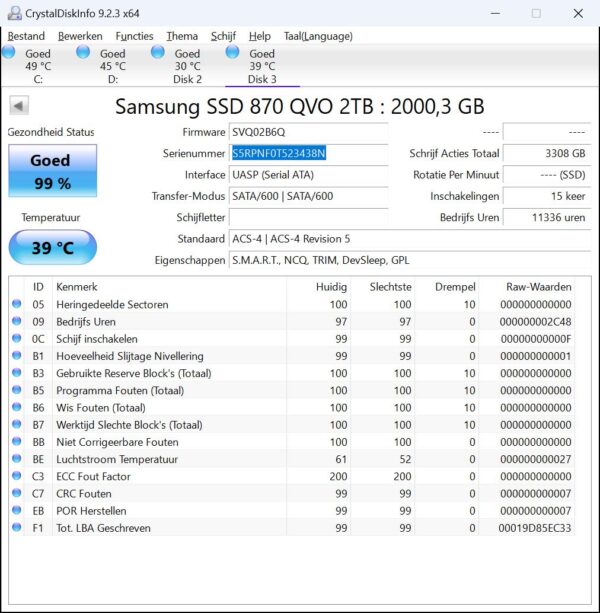The image size is (600, 613).
Task: Click the Raw-Waarden column header
Action: (x=527, y=287)
